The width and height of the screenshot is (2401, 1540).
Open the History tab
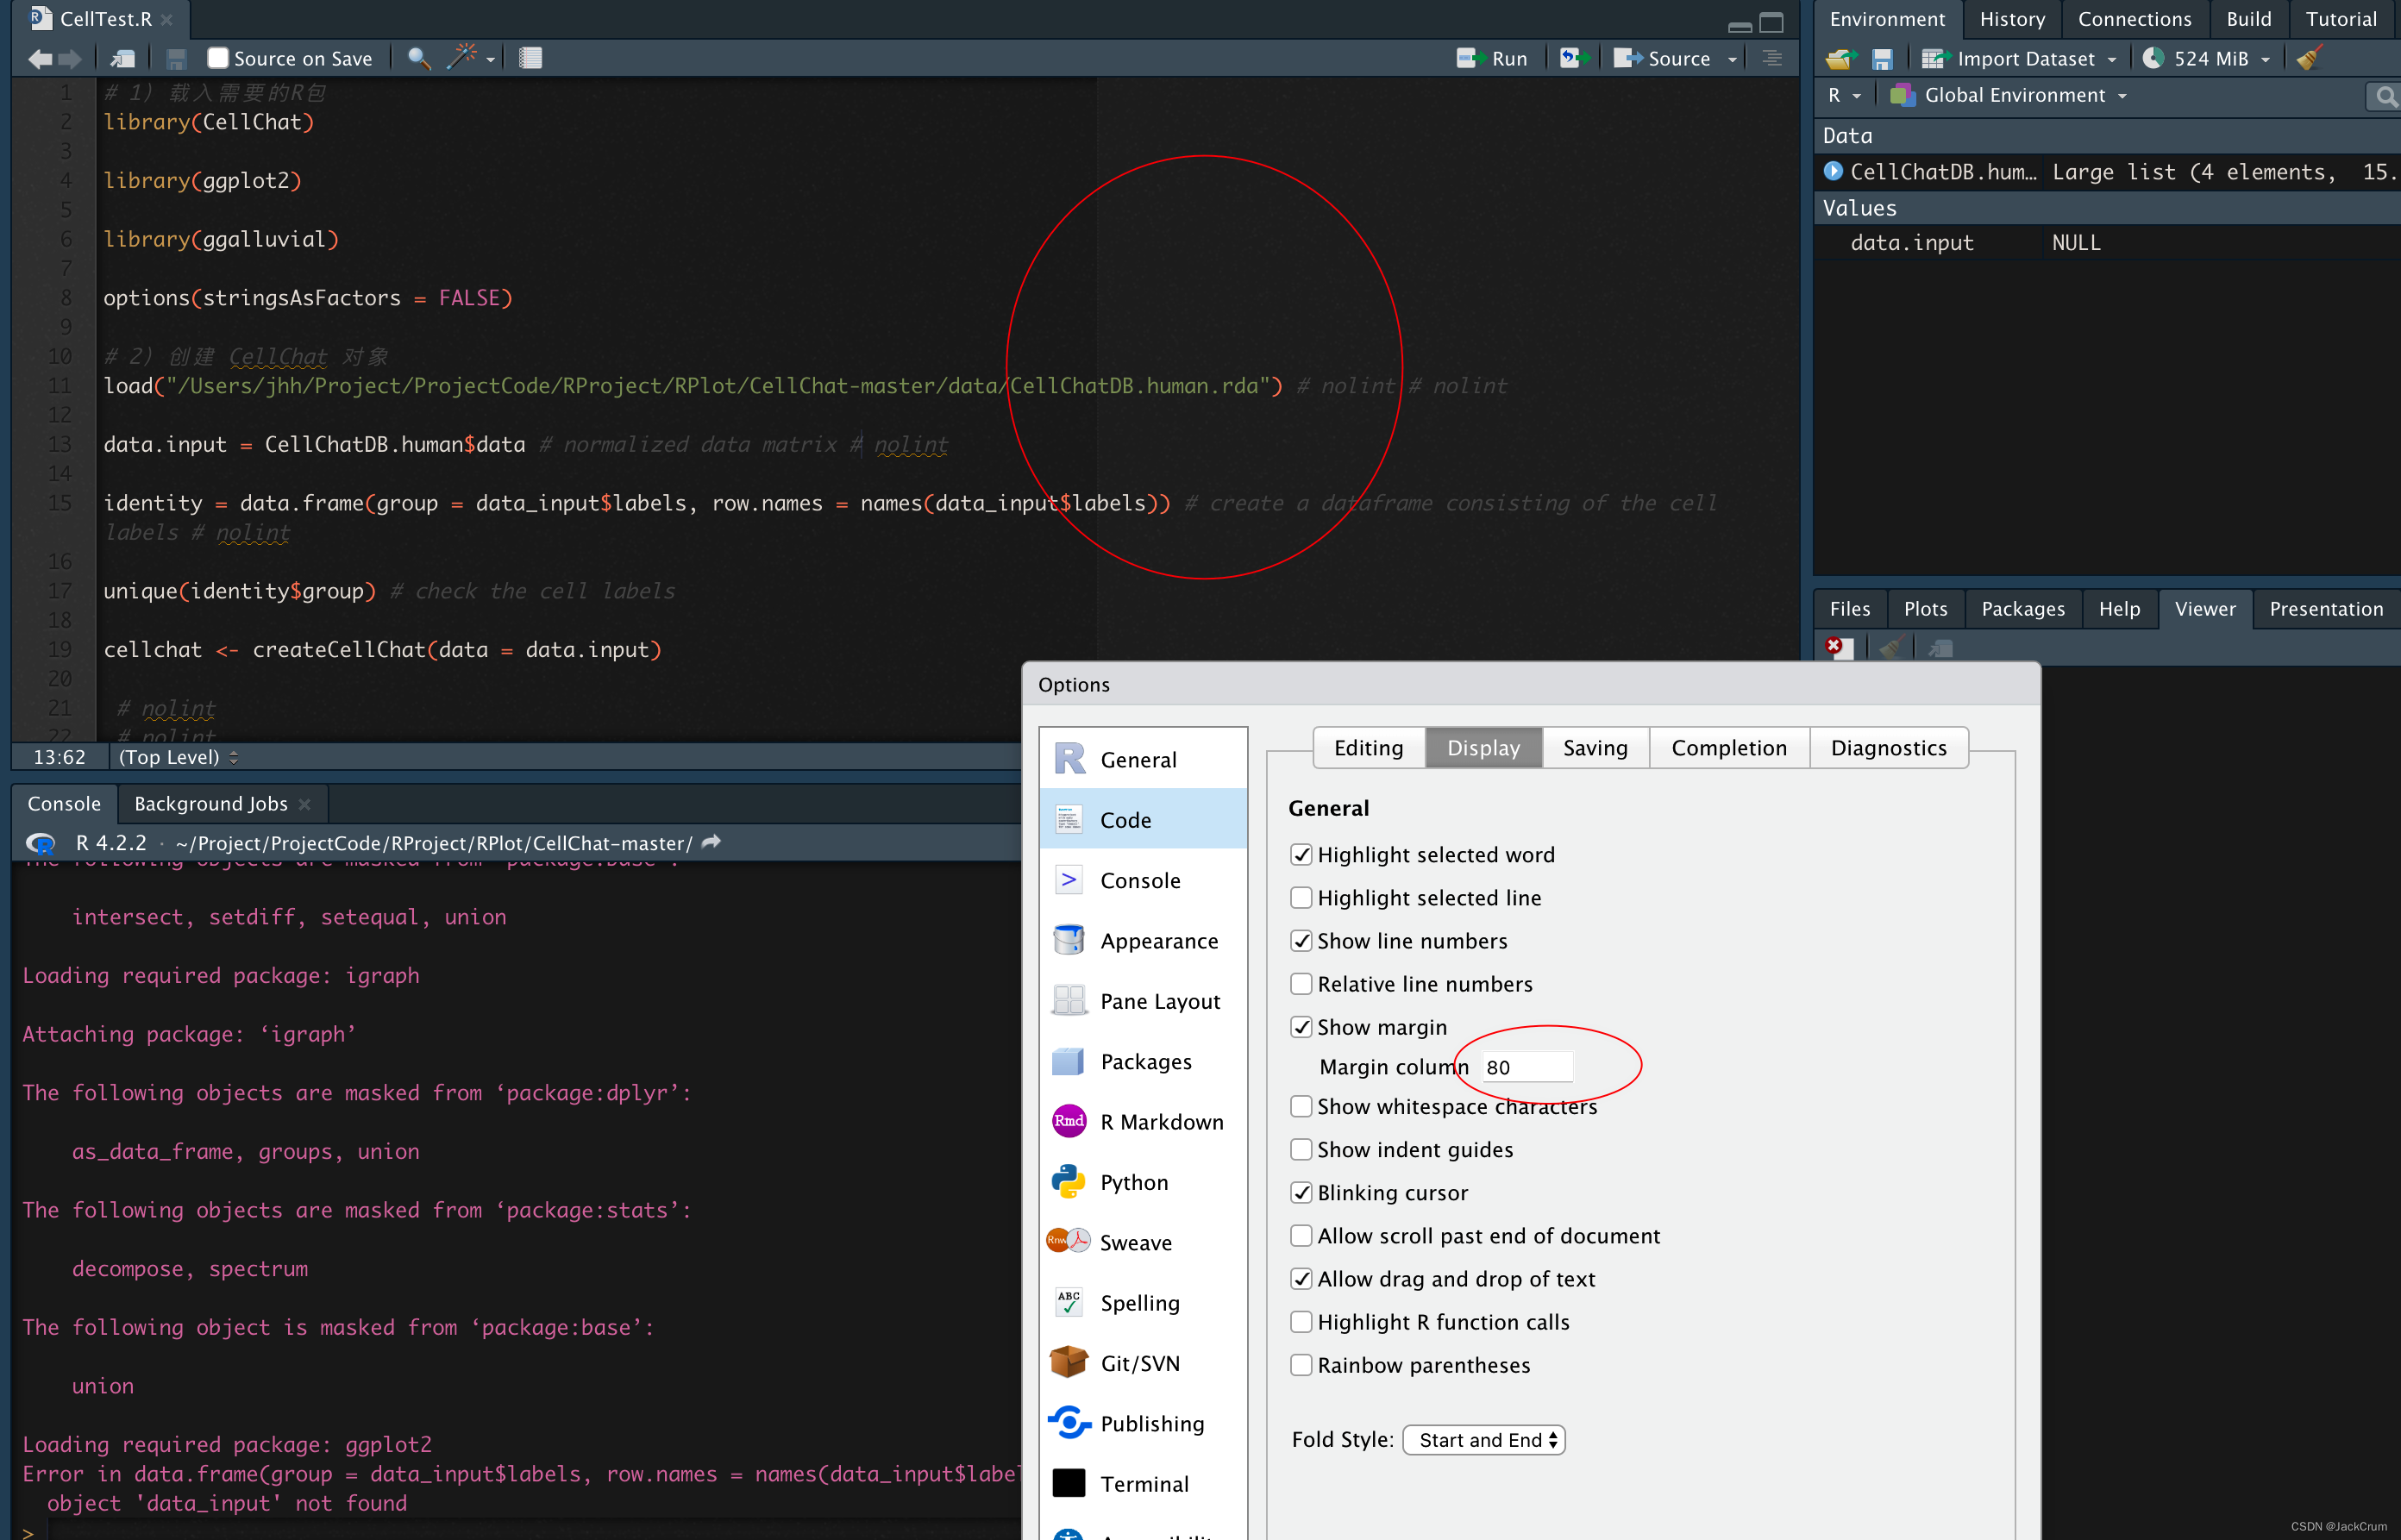pos(2011,19)
